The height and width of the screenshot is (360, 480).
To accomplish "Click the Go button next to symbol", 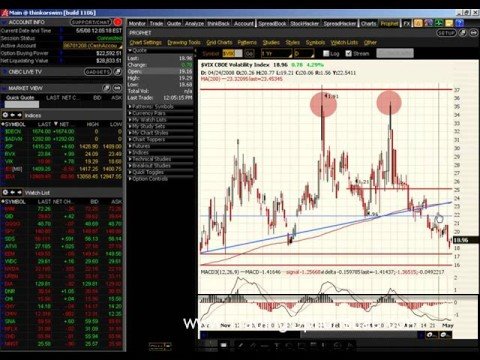I will click(x=249, y=53).
